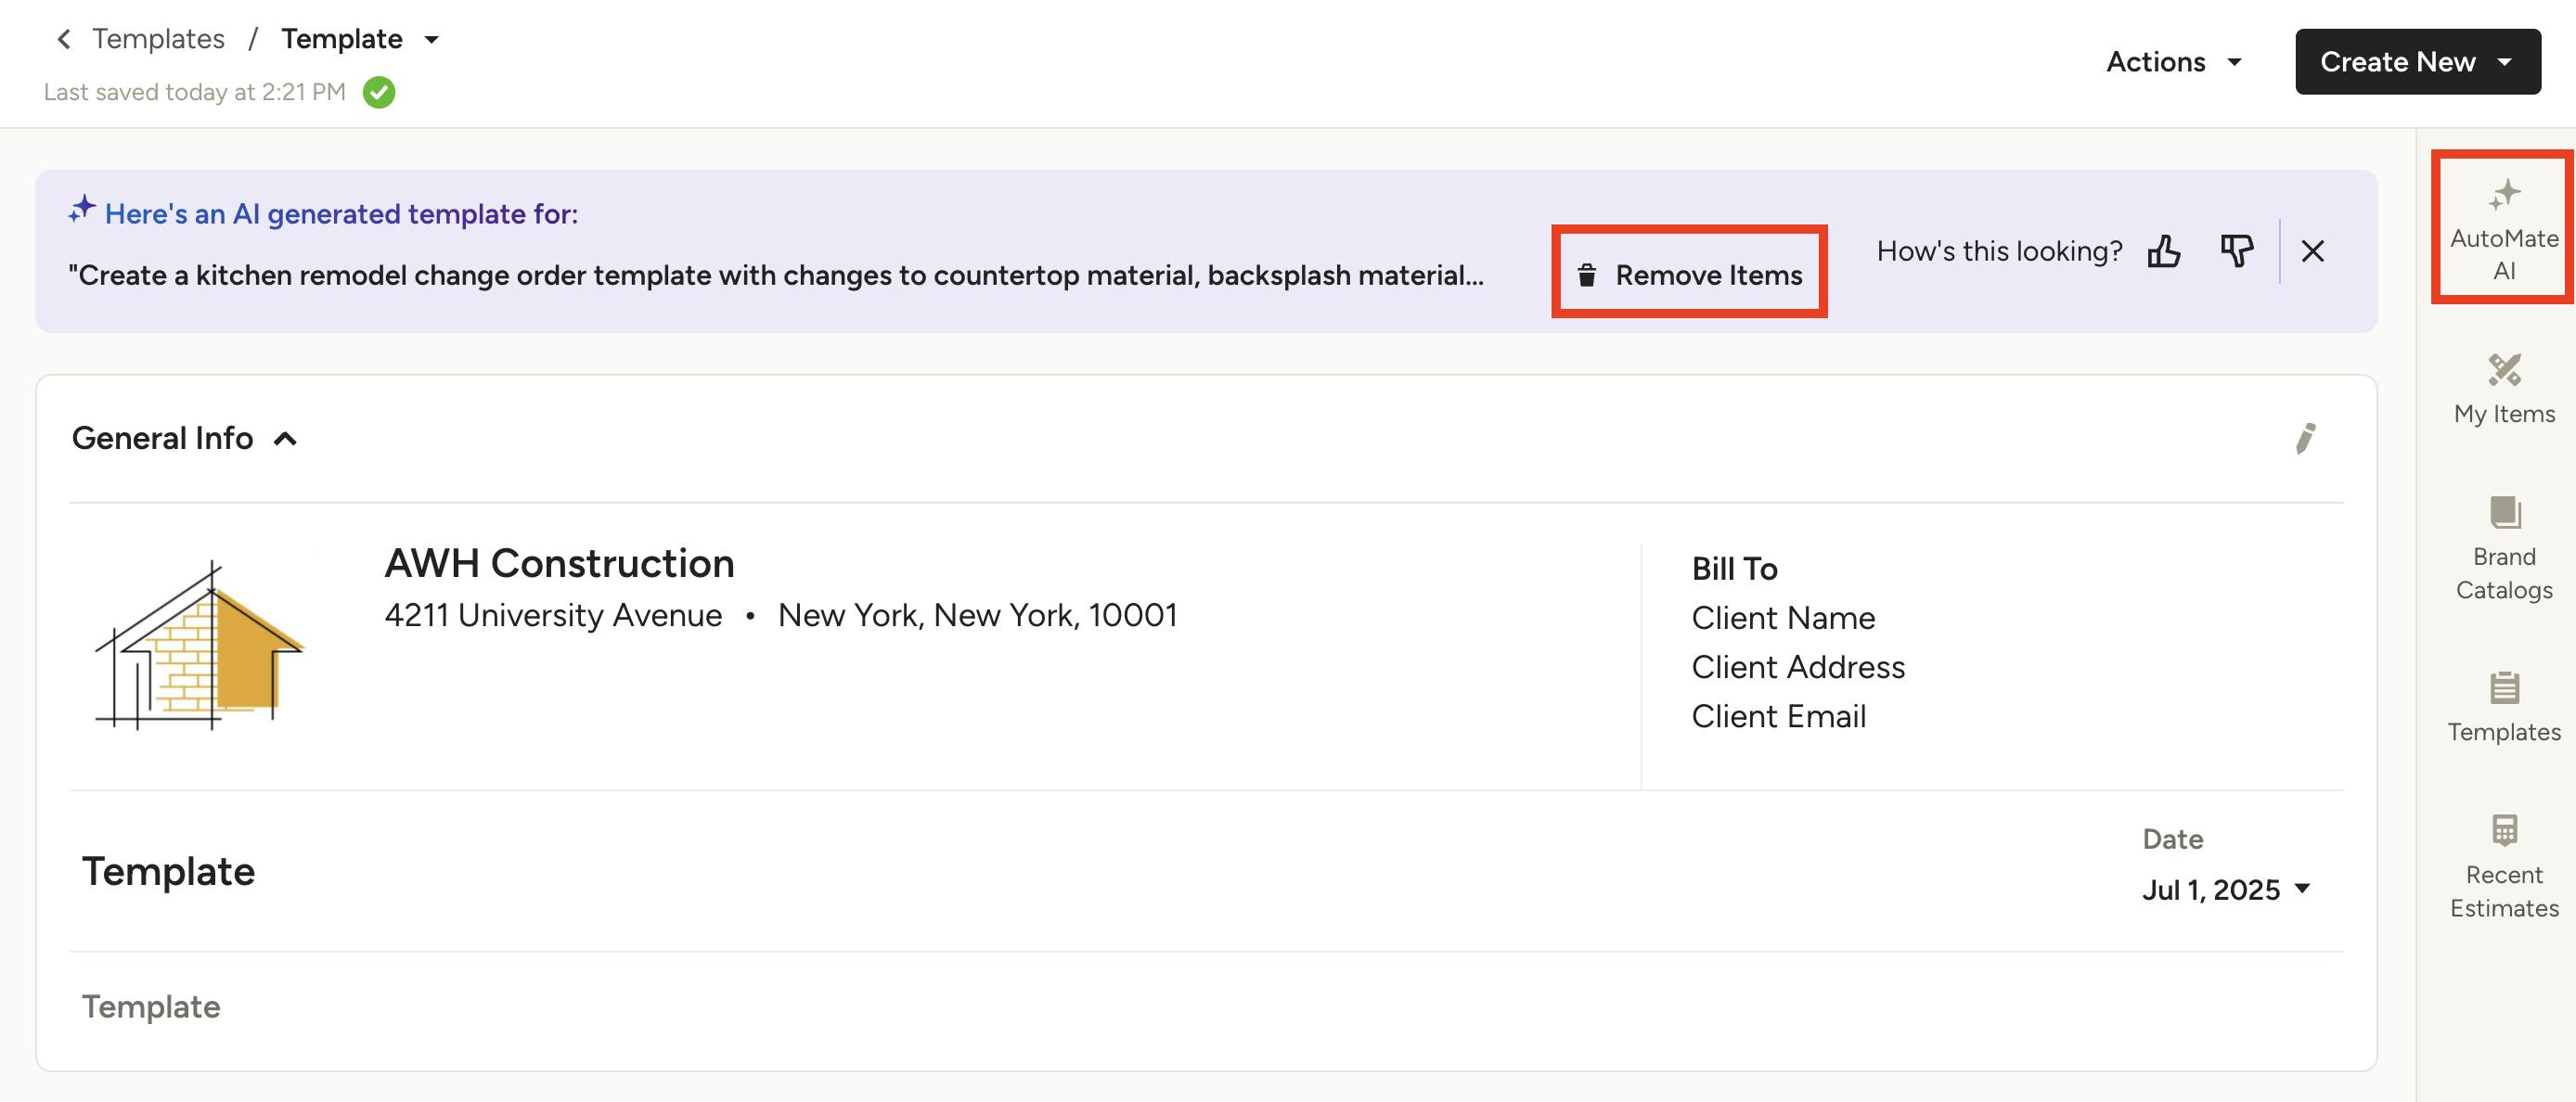Open AutoMate AI in sidebar

tap(2503, 228)
